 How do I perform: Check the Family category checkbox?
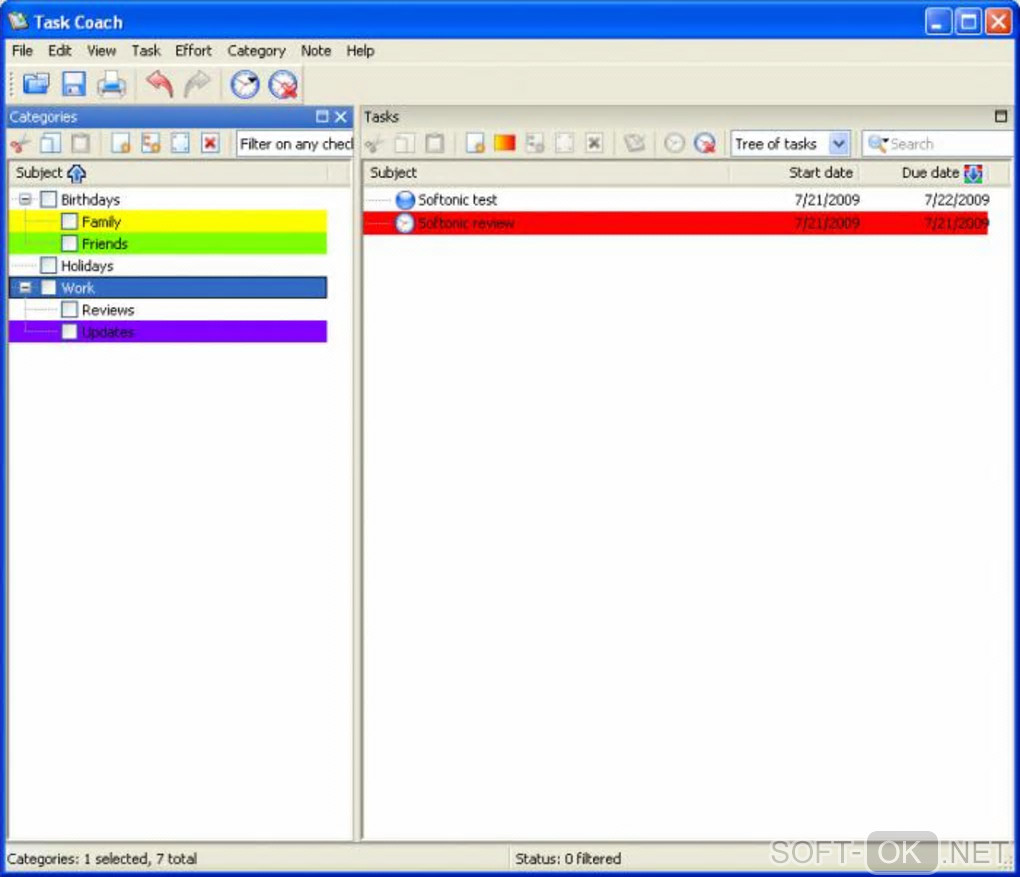(x=70, y=221)
